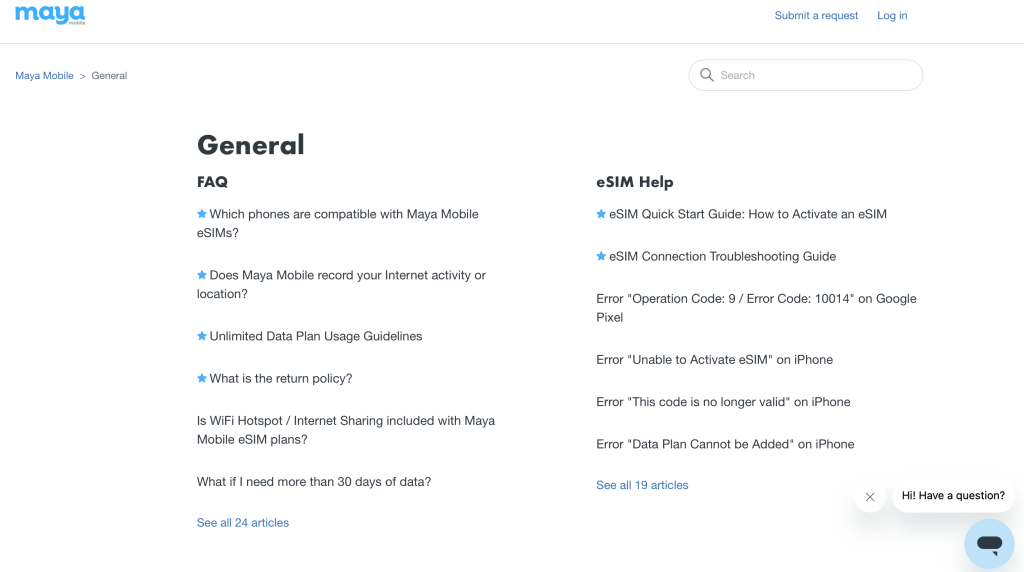
Task: Open 'Data Plan Cannot be Added' article
Action: pyautogui.click(x=725, y=444)
